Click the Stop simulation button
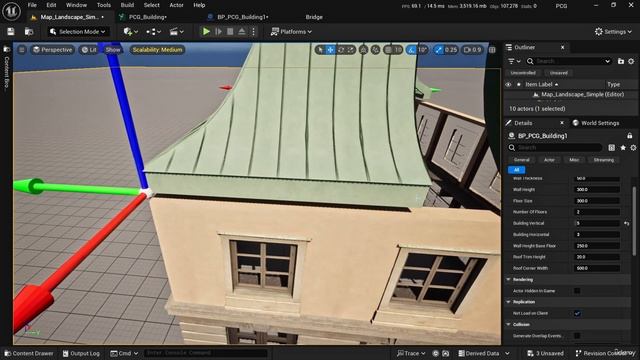The width and height of the screenshot is (640, 360). pyautogui.click(x=230, y=31)
